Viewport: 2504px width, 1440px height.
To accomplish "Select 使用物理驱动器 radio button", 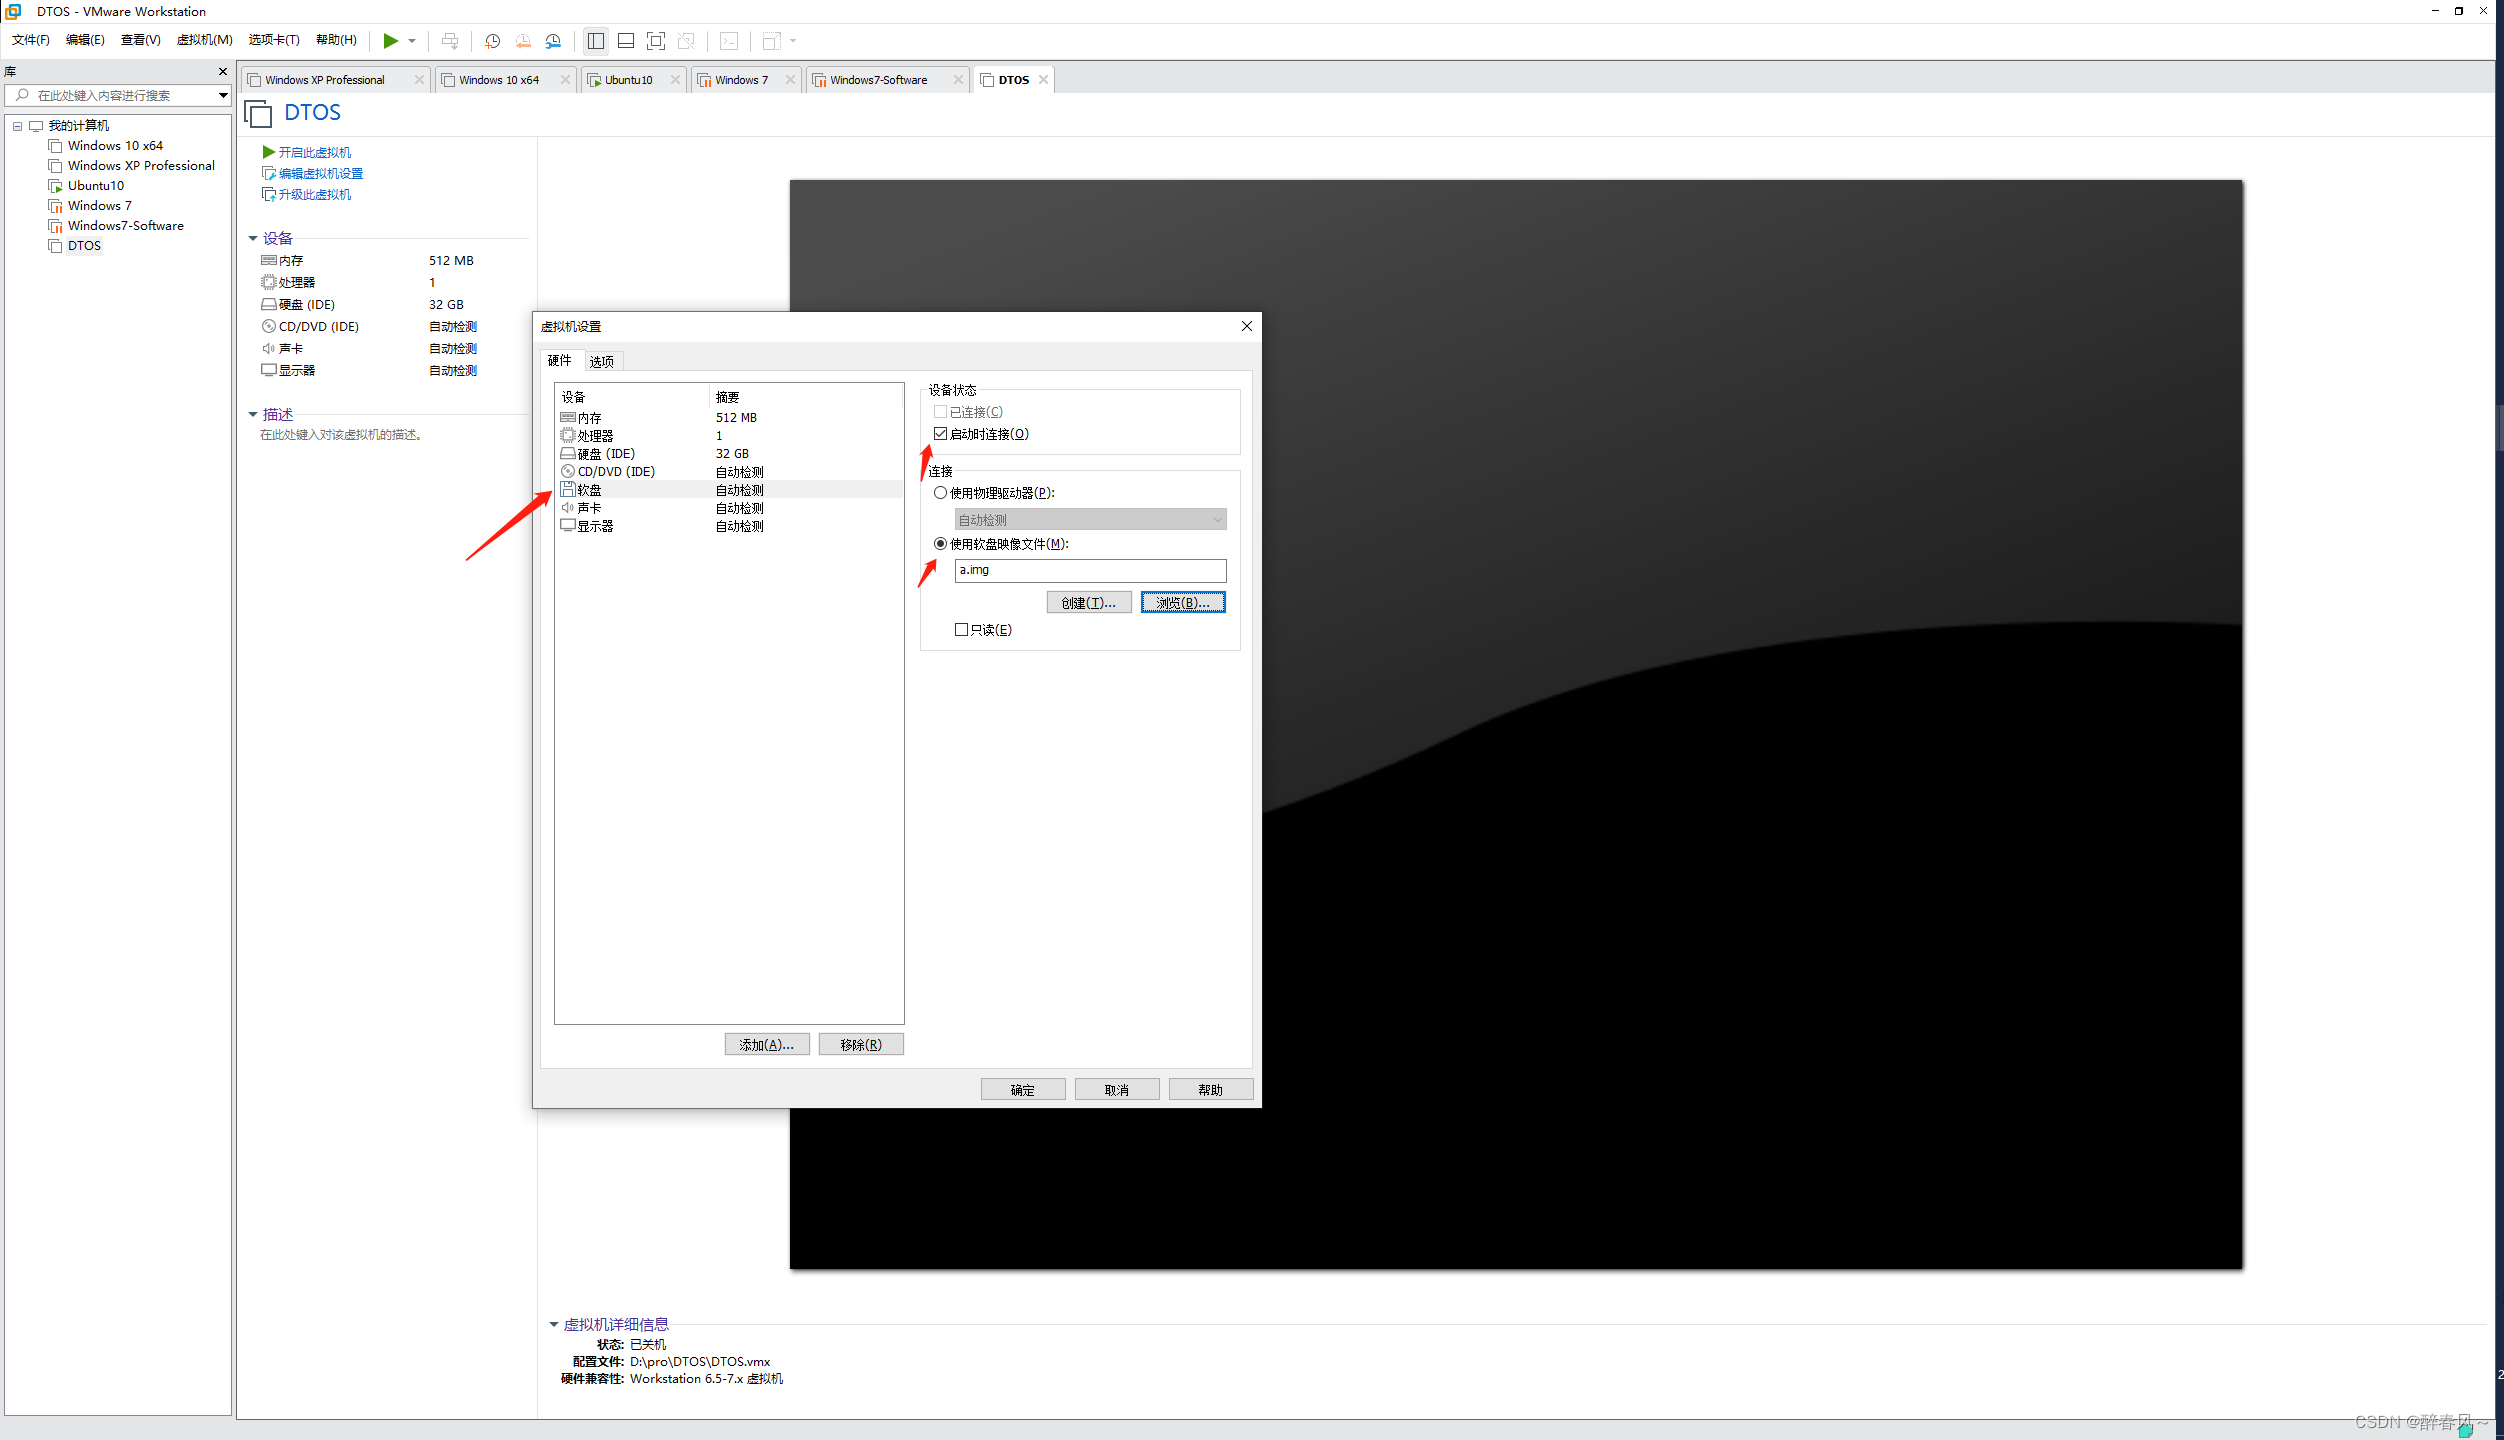I will coord(941,493).
